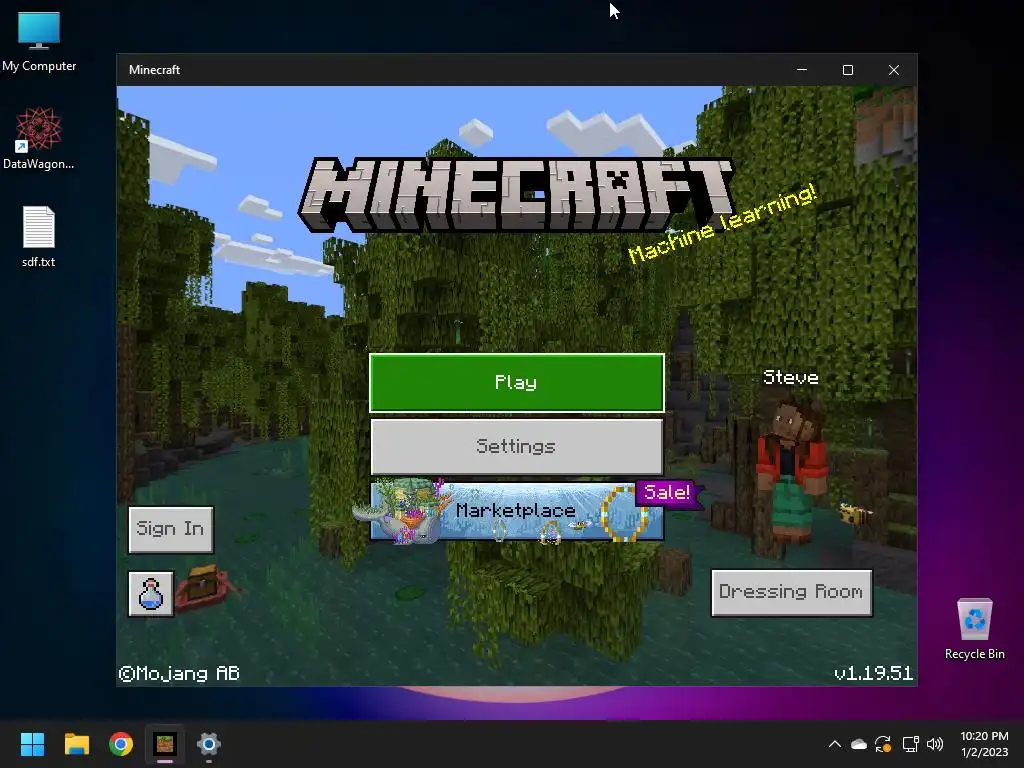1024x768 pixels.
Task: Open the My Computer desktop icon
Action: tap(39, 41)
